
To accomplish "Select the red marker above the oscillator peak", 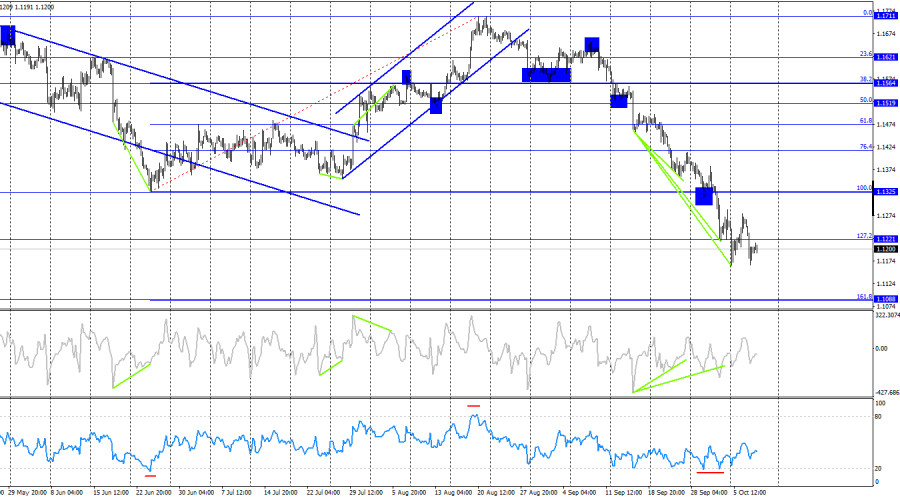I will (474, 406).
